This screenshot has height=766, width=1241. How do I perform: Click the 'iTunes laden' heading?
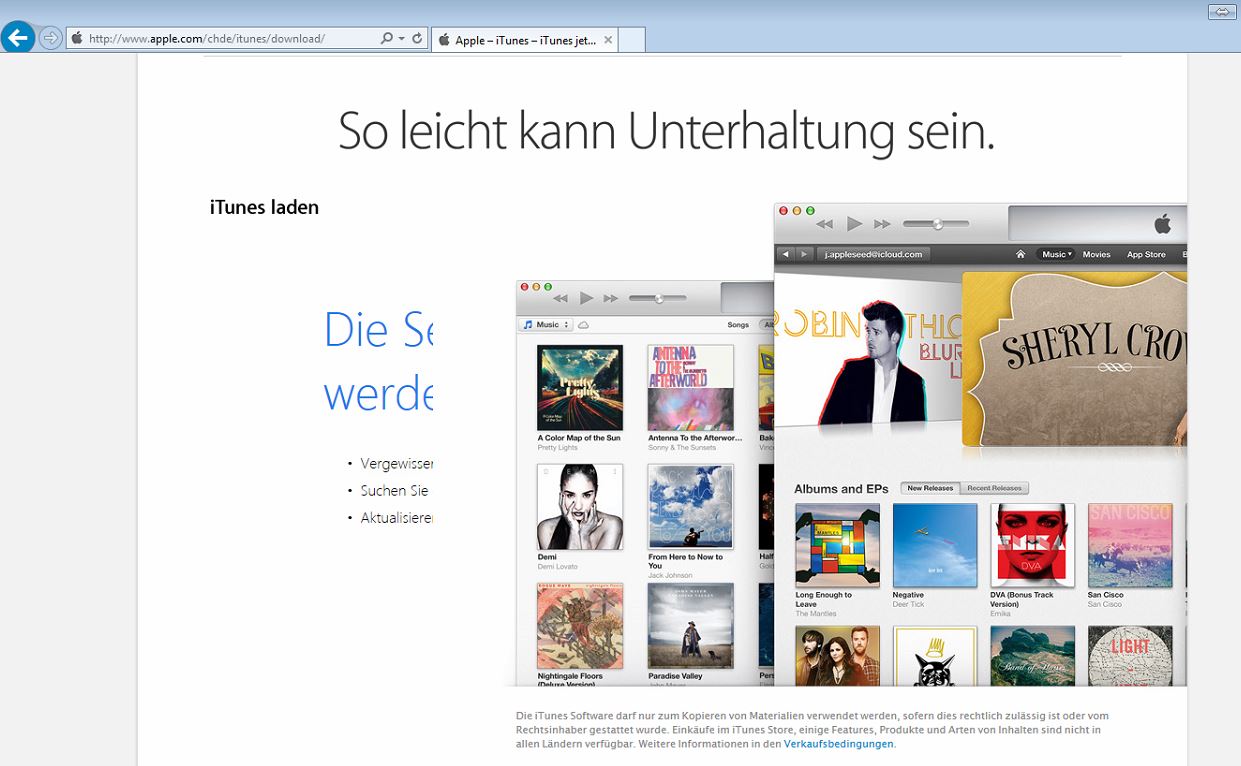[x=264, y=207]
